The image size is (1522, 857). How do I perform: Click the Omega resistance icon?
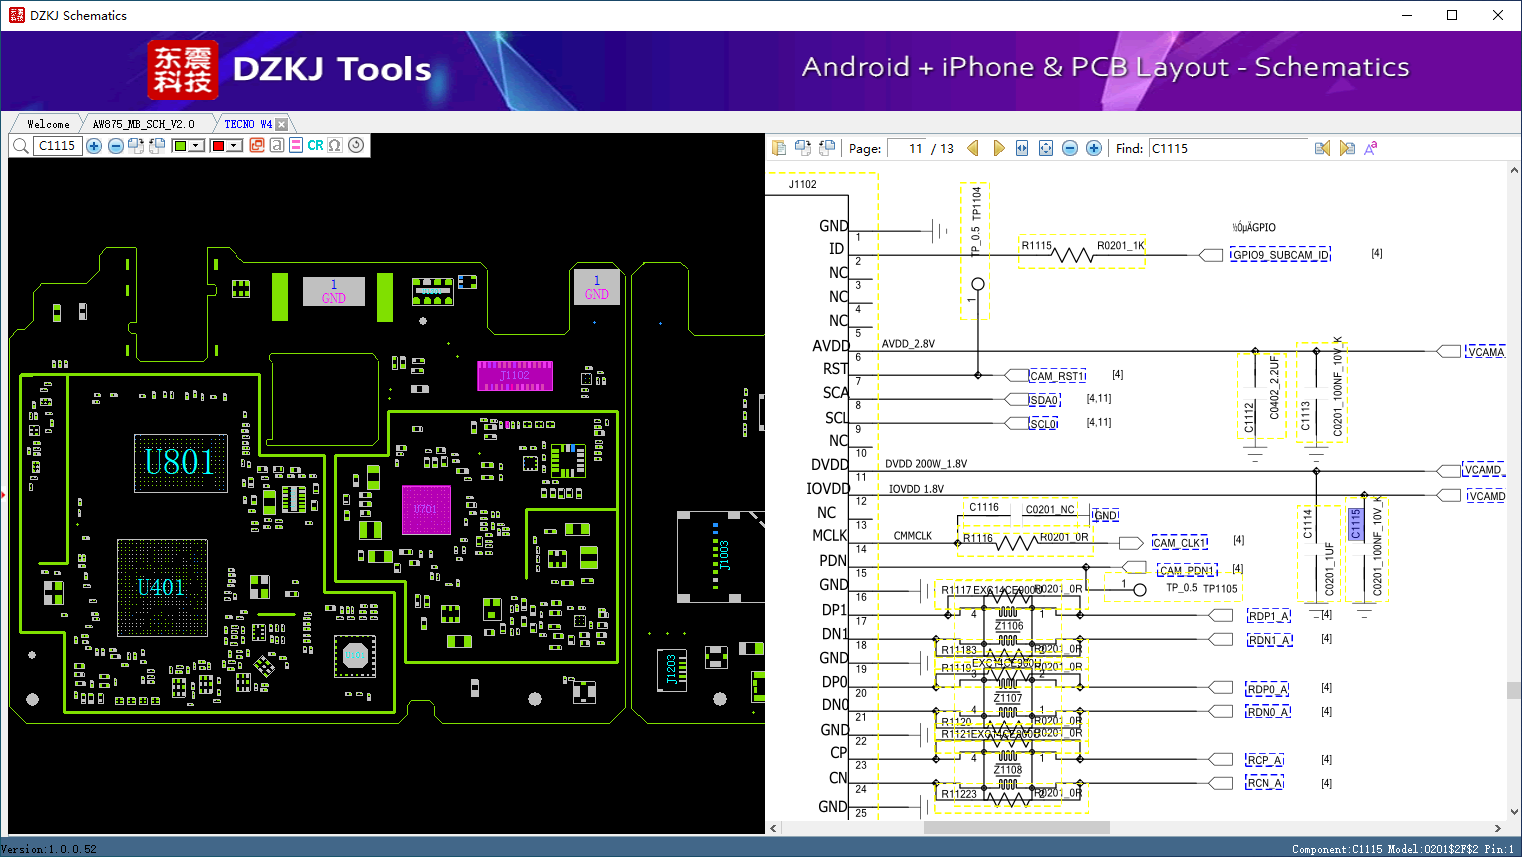(335, 145)
